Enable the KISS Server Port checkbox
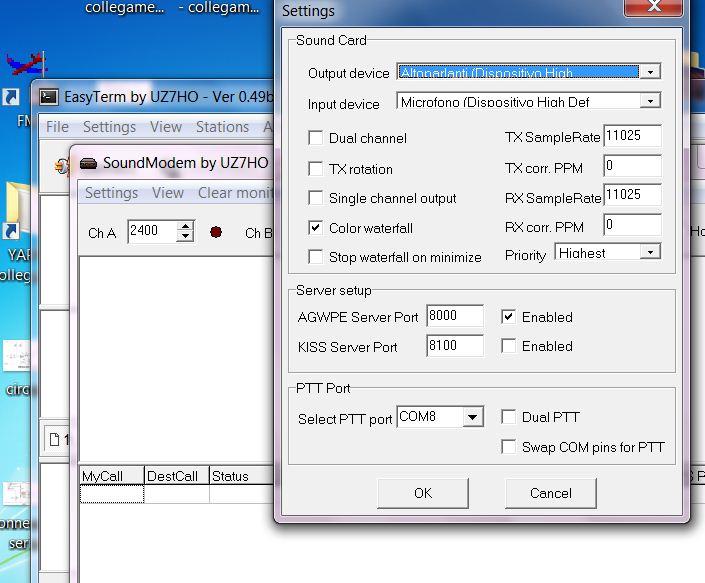The height and width of the screenshot is (583, 705). [x=509, y=346]
